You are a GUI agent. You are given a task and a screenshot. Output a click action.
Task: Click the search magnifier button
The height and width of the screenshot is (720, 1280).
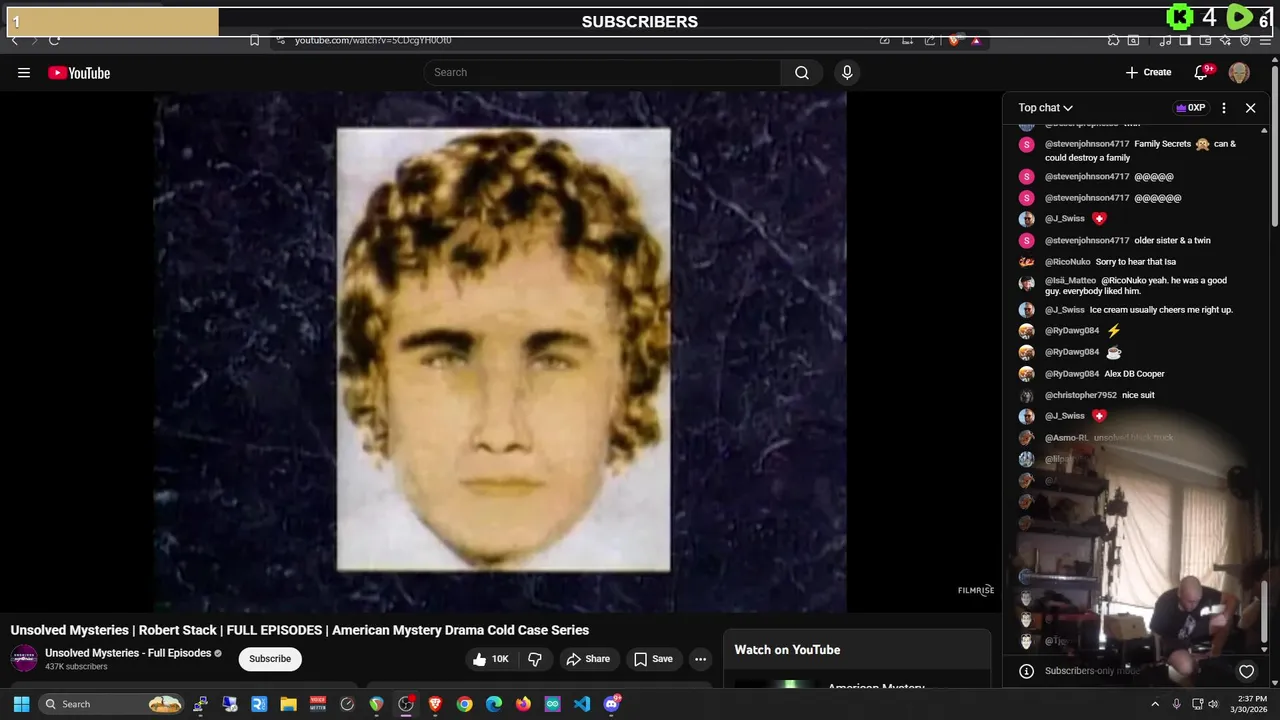(x=802, y=72)
